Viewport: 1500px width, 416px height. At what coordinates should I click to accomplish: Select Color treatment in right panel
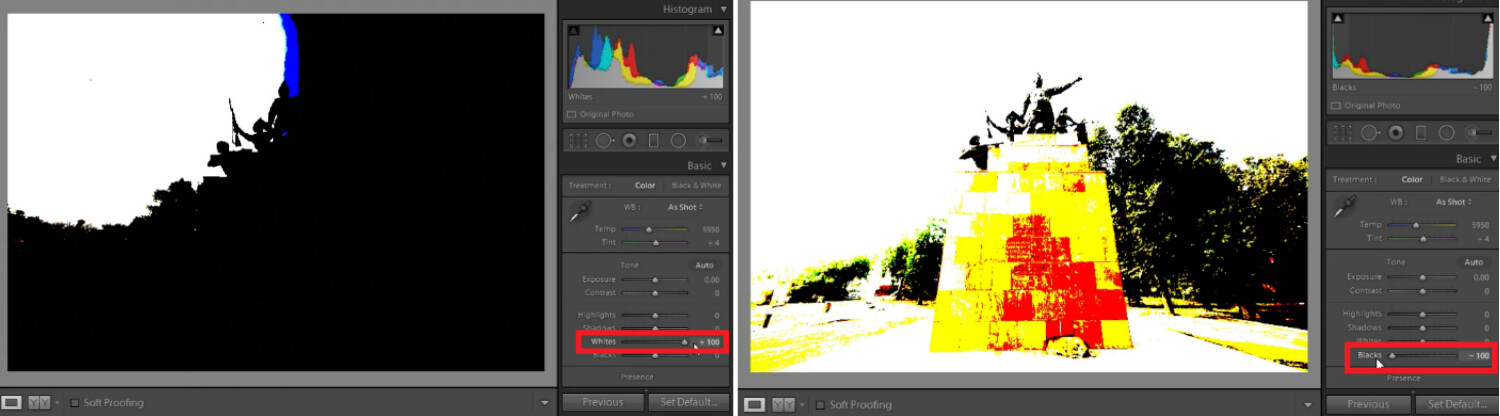pos(1411,179)
